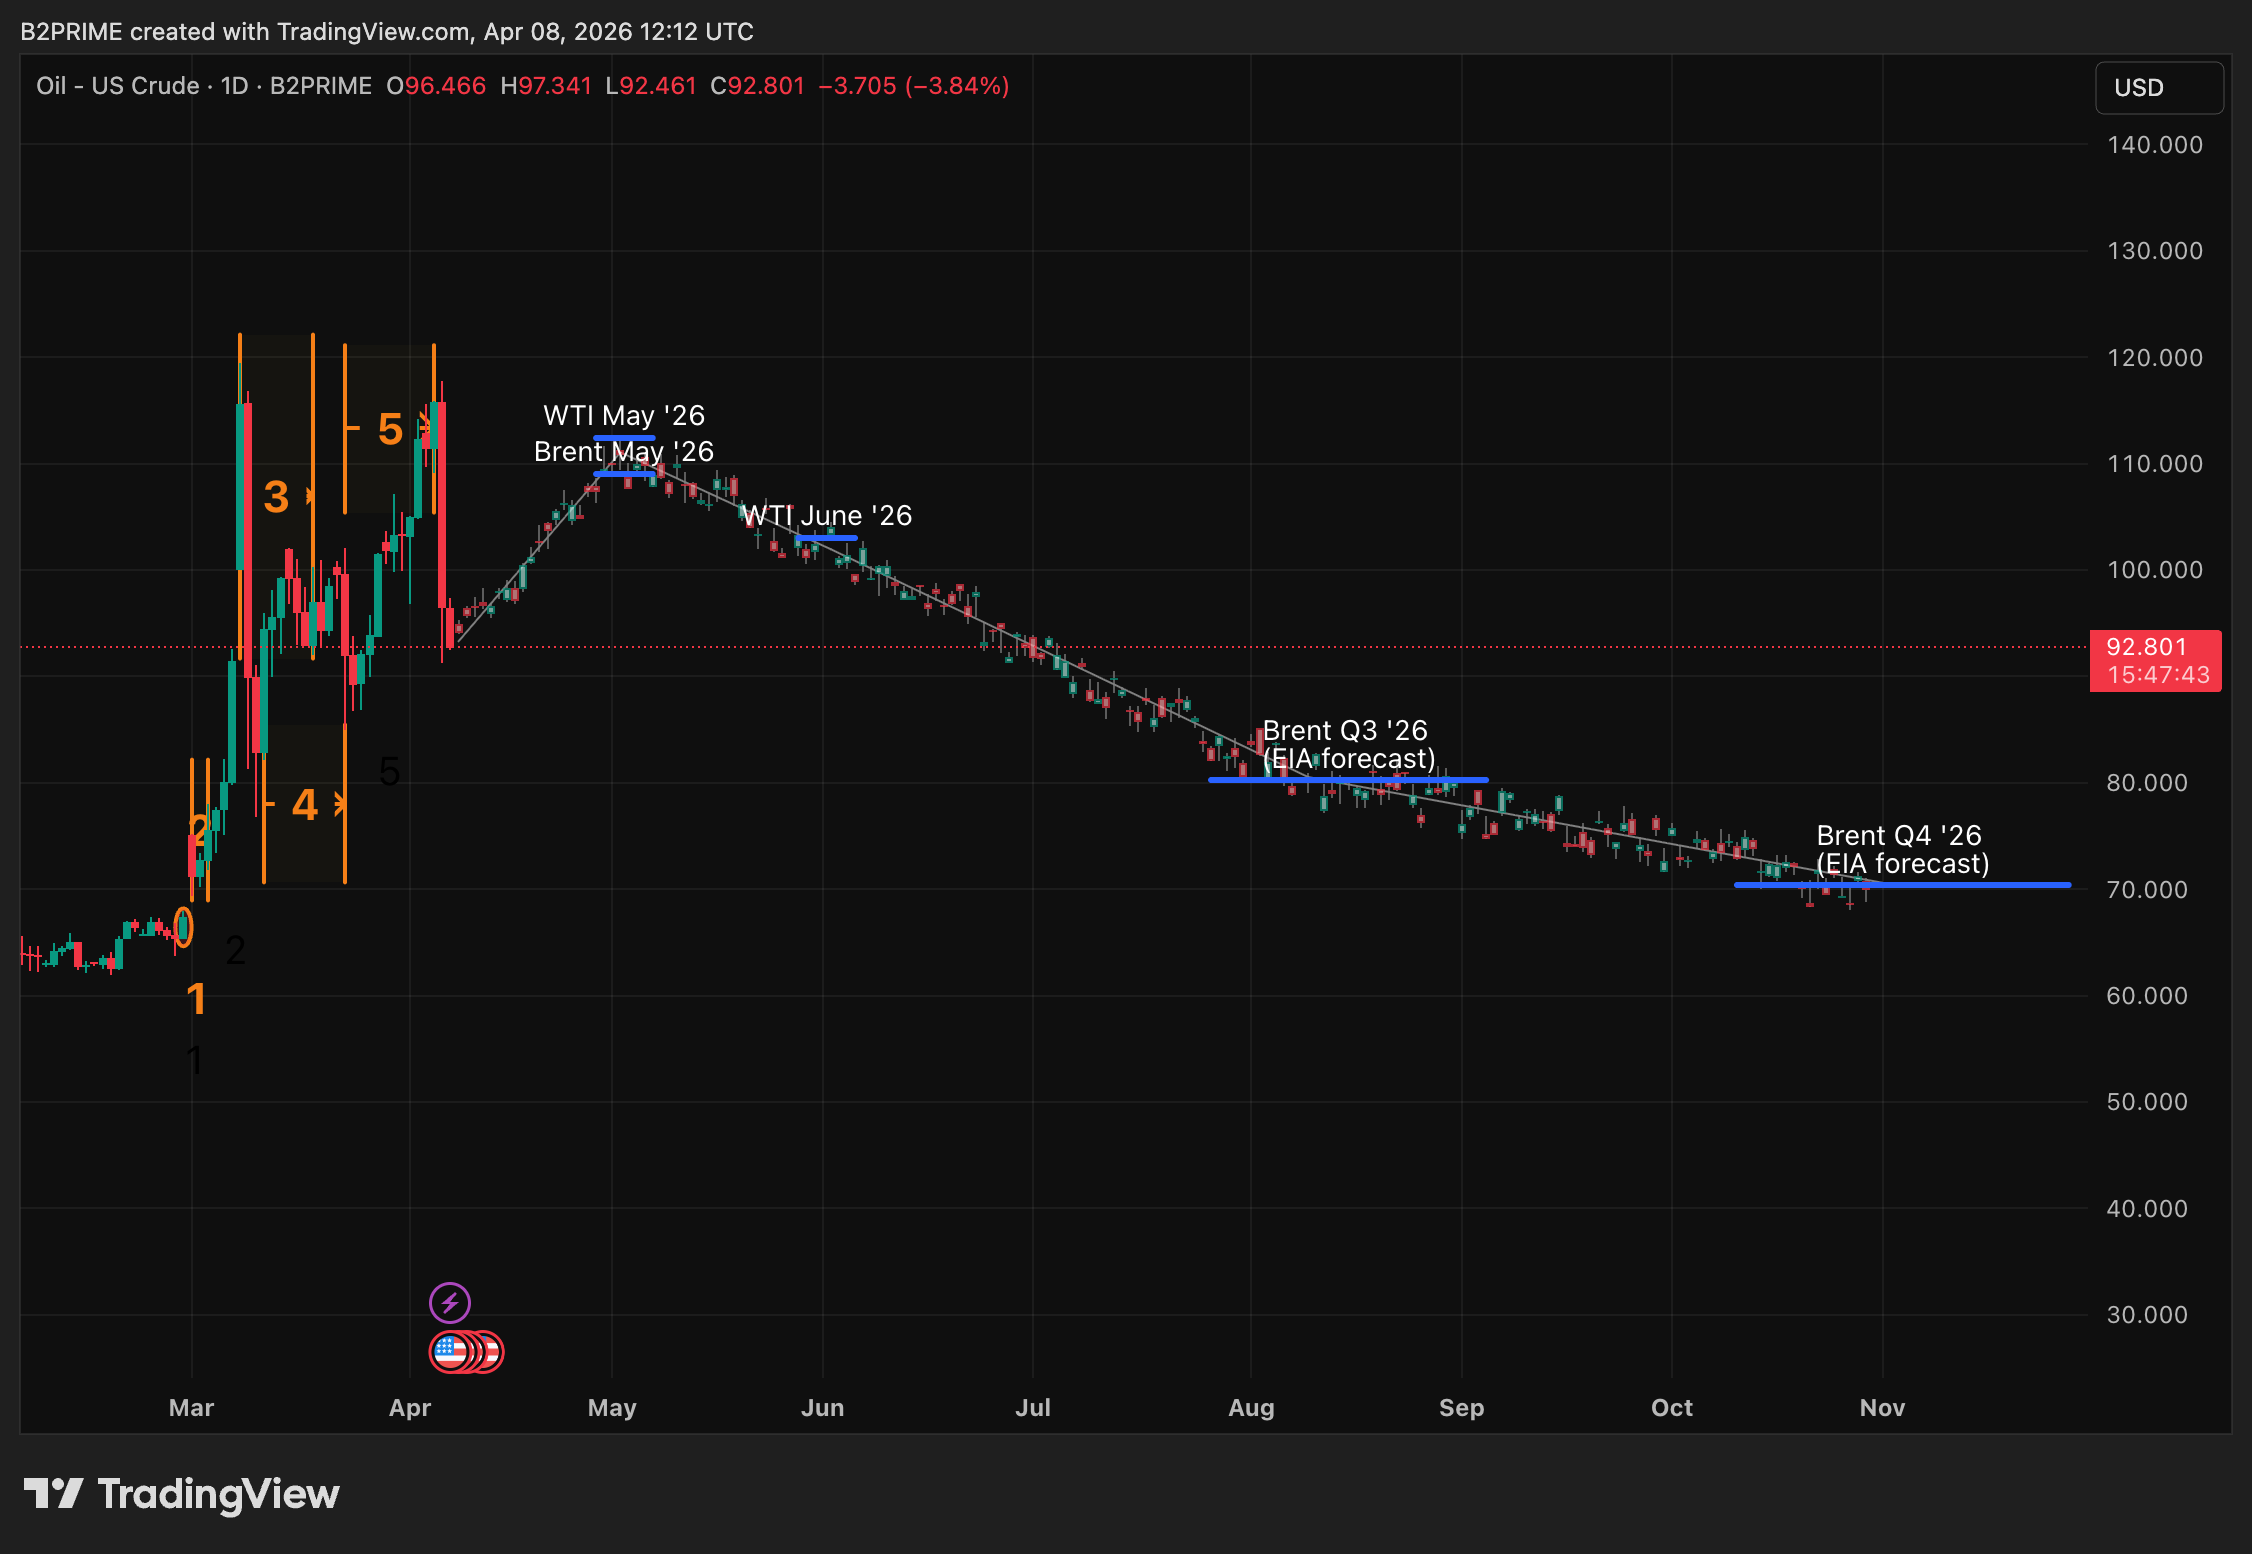
Task: Select the WTI June '26 blue line
Action: [827, 538]
